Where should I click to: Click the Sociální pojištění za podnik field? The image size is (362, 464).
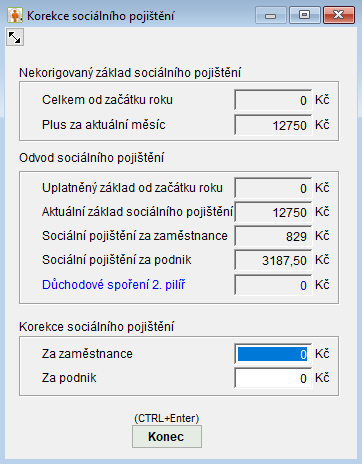click(273, 260)
